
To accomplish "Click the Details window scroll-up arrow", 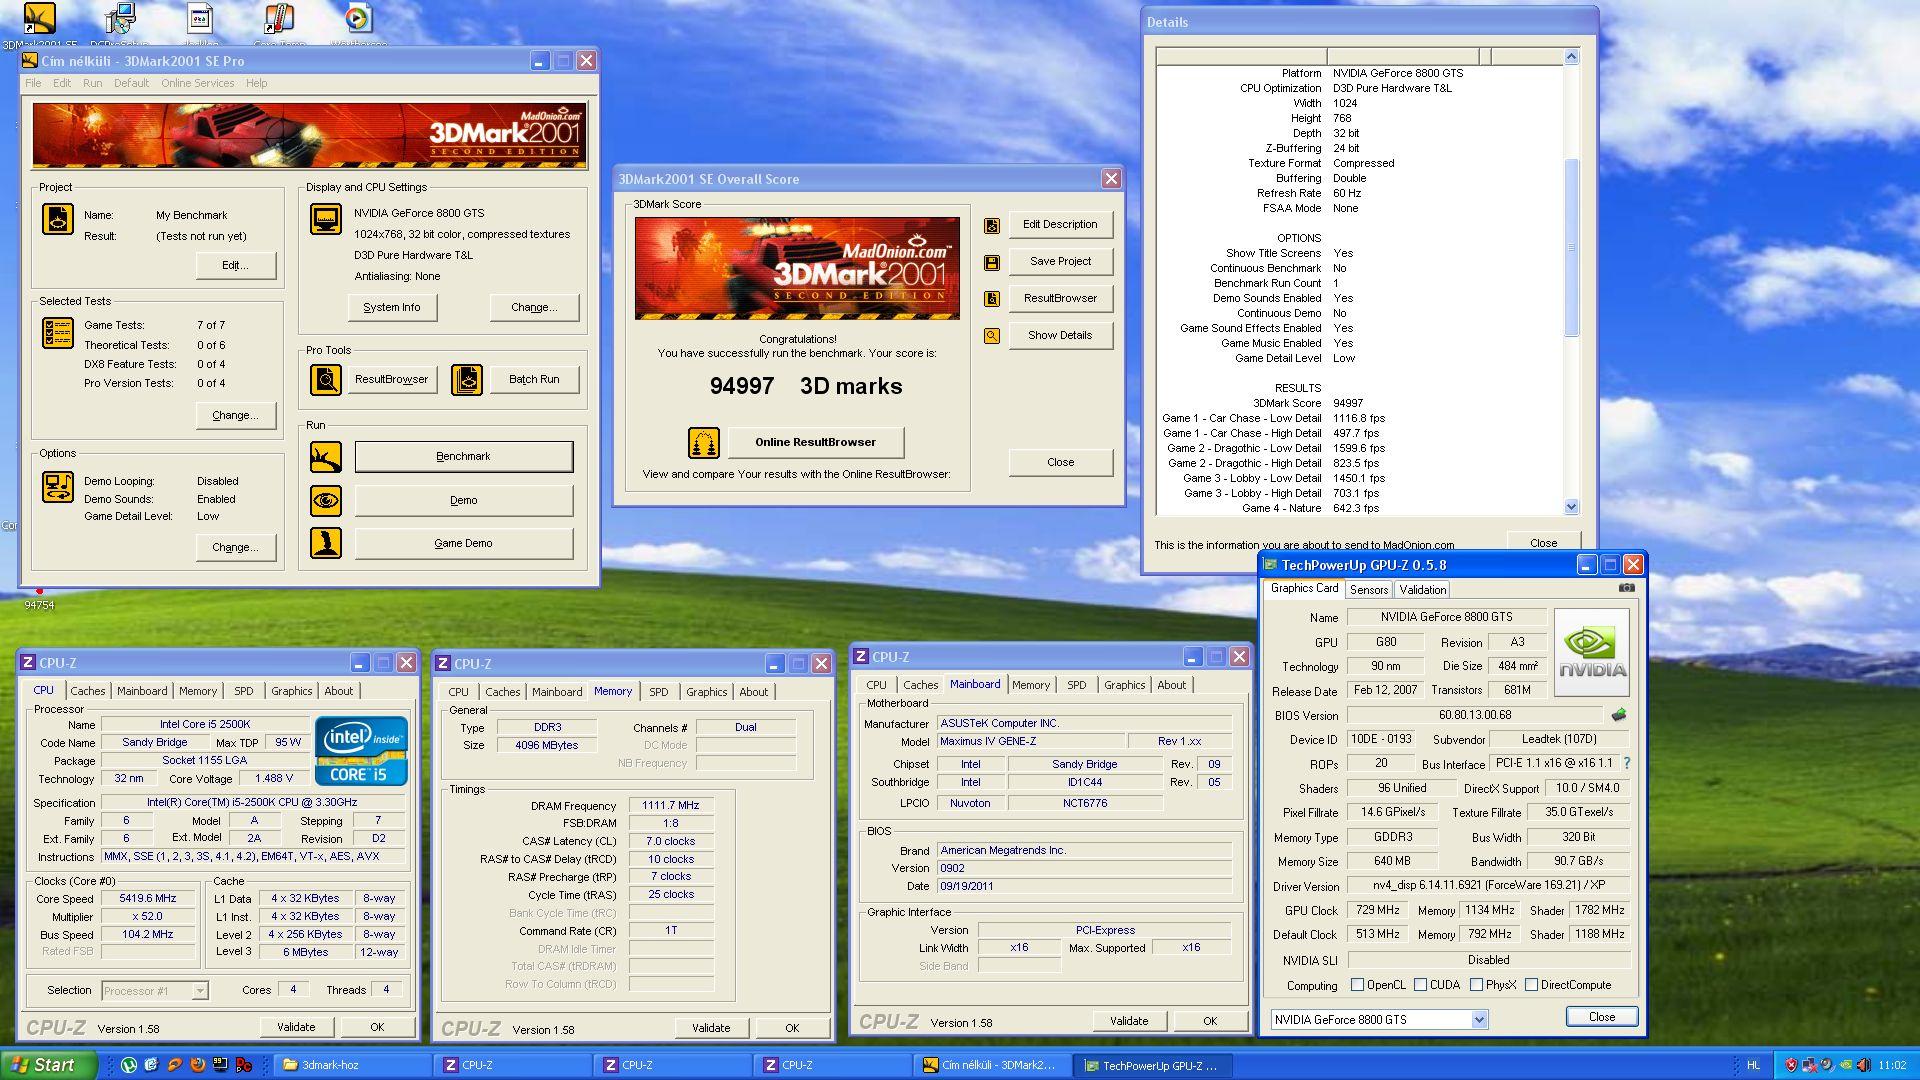I will [x=1571, y=57].
